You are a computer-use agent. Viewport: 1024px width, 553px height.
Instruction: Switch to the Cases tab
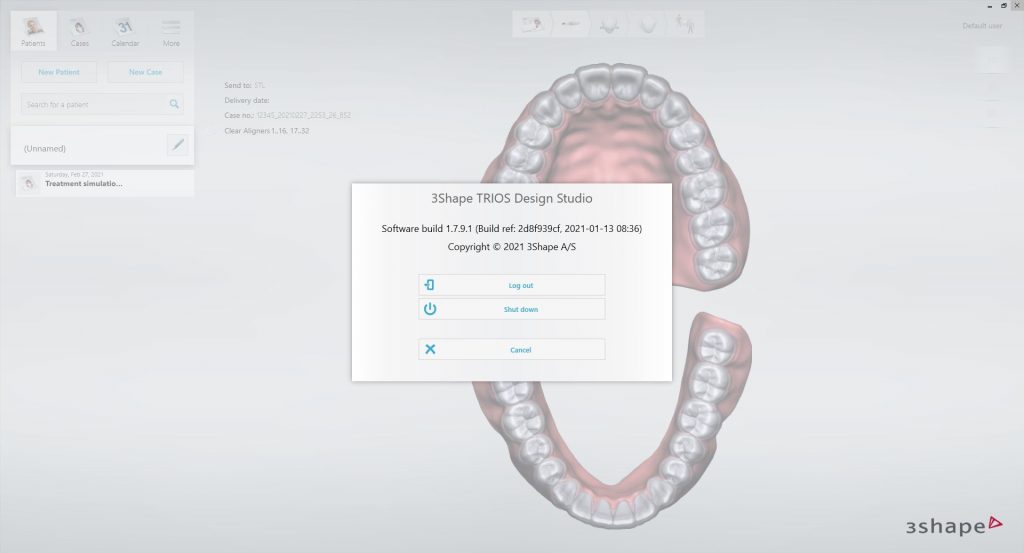click(80, 31)
